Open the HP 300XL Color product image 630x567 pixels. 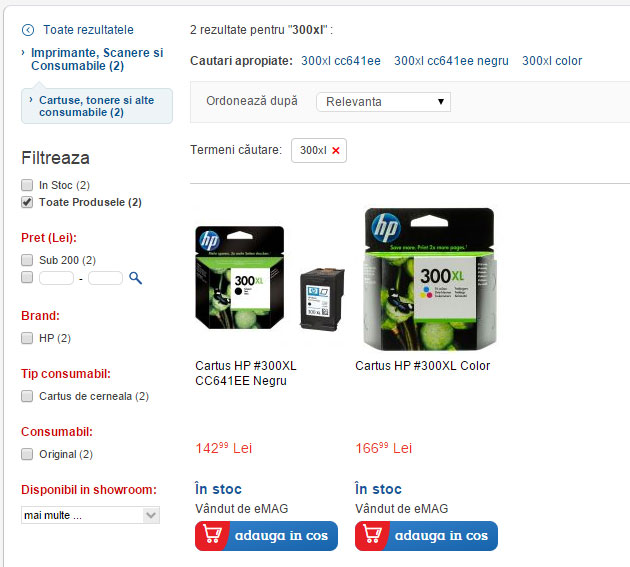[x=430, y=279]
